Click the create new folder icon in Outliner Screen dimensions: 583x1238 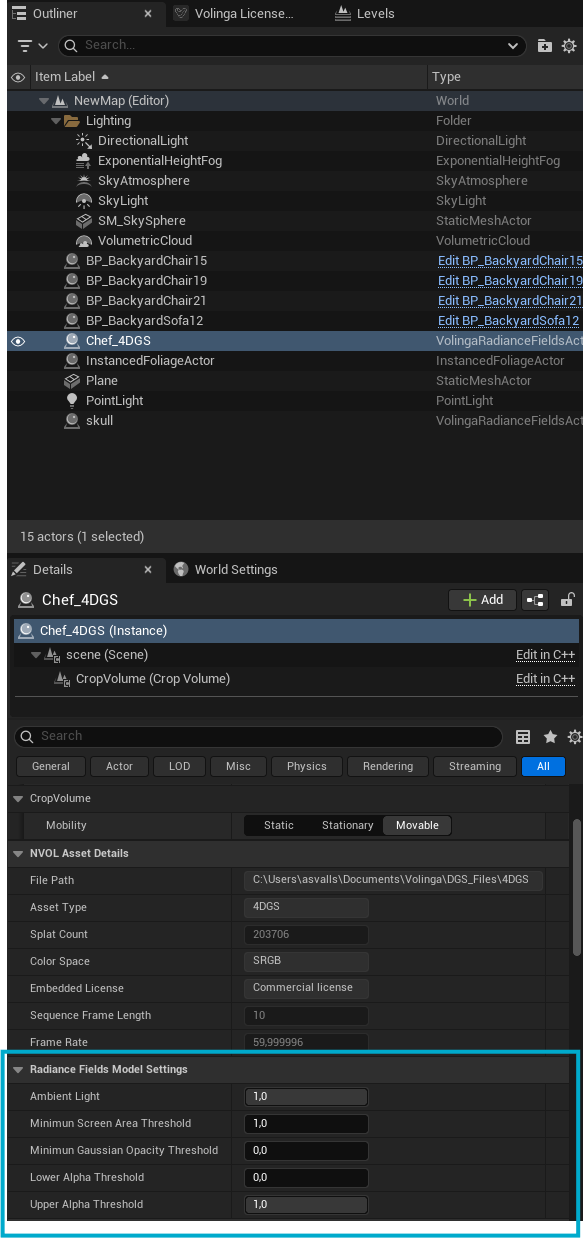[x=545, y=46]
